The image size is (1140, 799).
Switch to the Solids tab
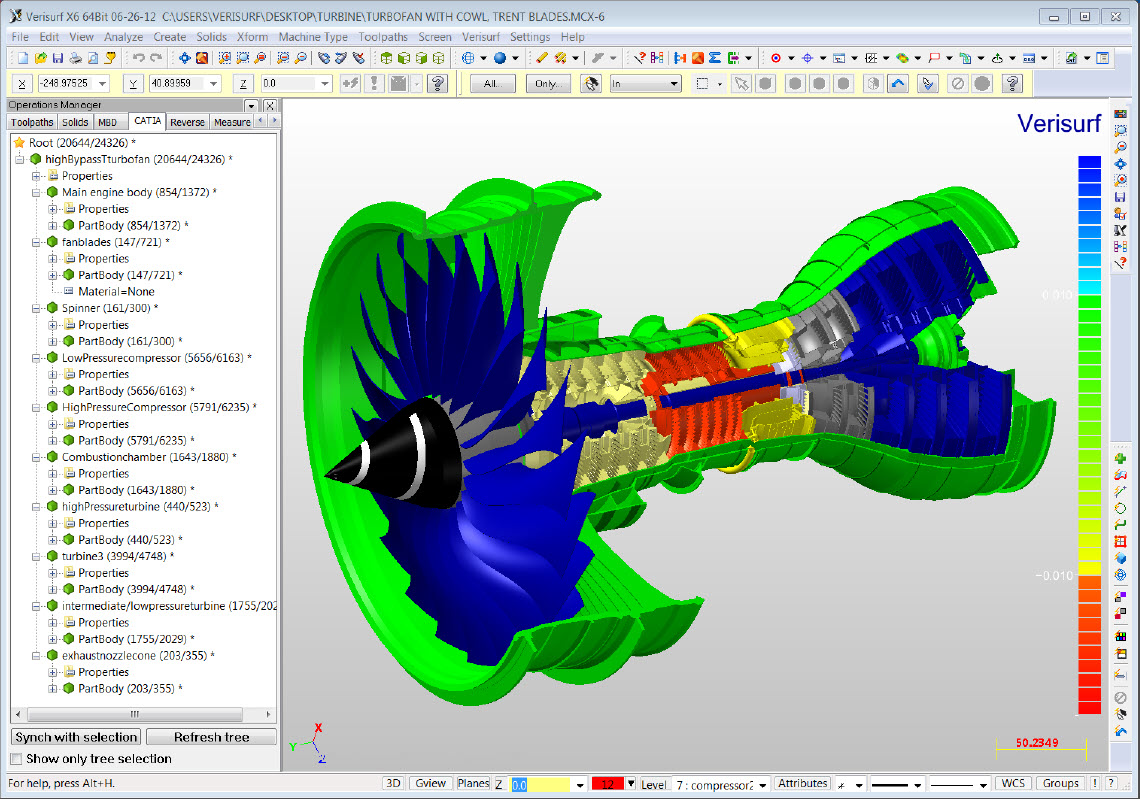[x=75, y=122]
